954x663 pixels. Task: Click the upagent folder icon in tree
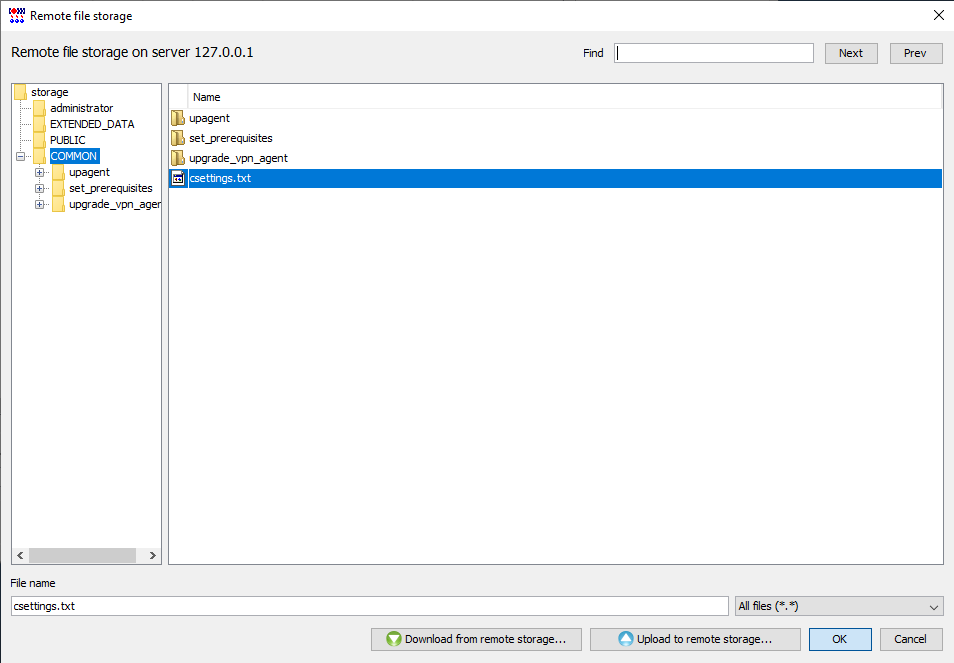(58, 172)
